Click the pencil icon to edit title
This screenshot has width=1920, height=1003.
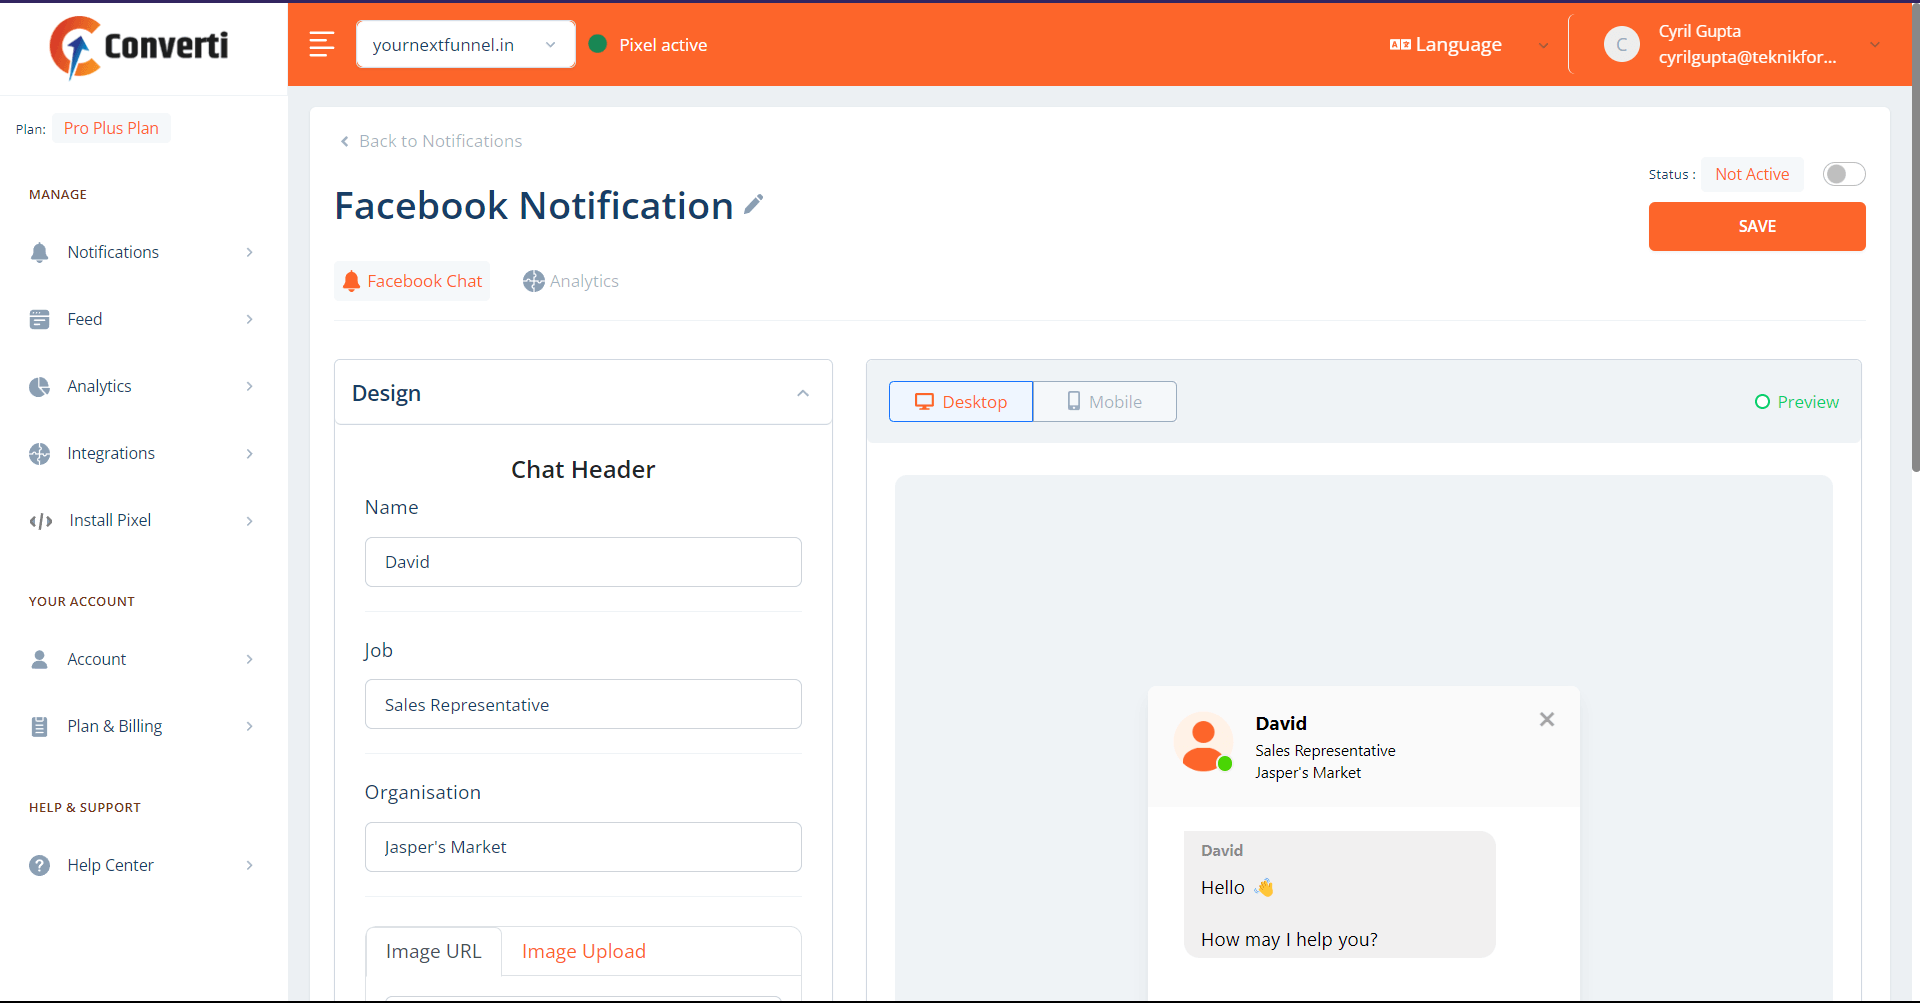(x=753, y=205)
